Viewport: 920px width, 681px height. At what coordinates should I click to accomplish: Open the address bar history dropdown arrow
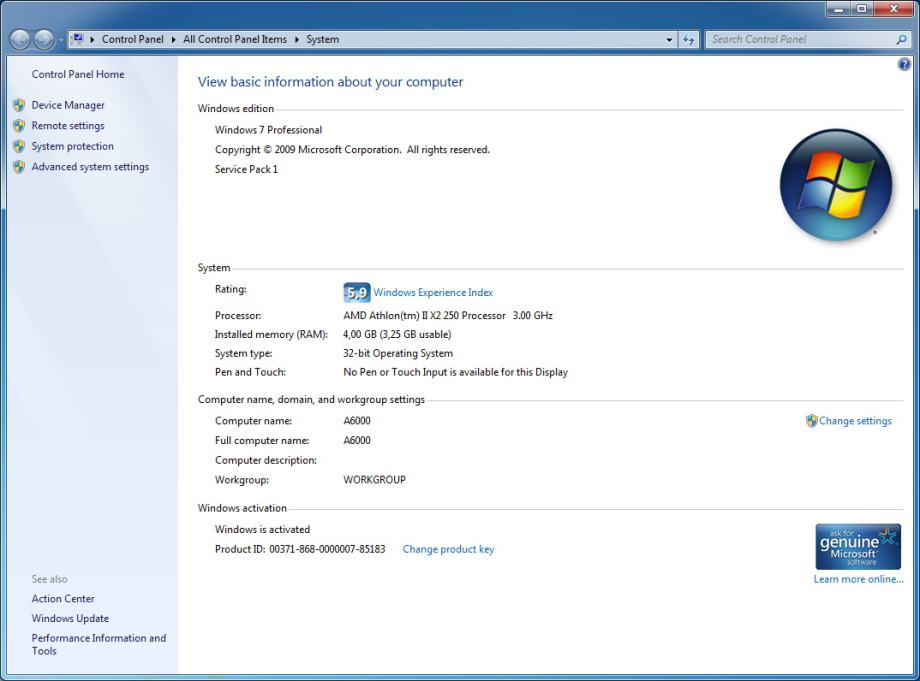coord(670,40)
